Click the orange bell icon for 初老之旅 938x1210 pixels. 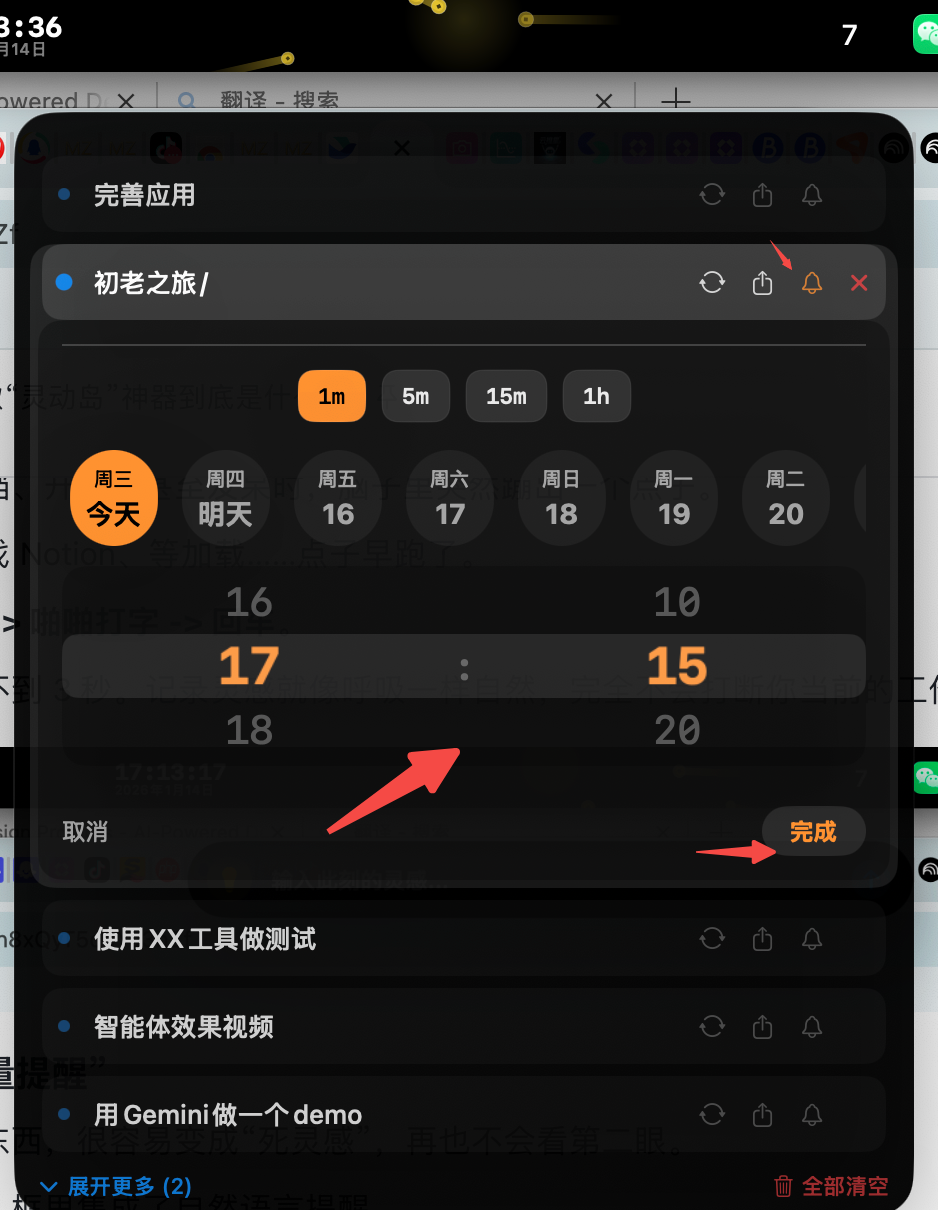[x=812, y=283]
